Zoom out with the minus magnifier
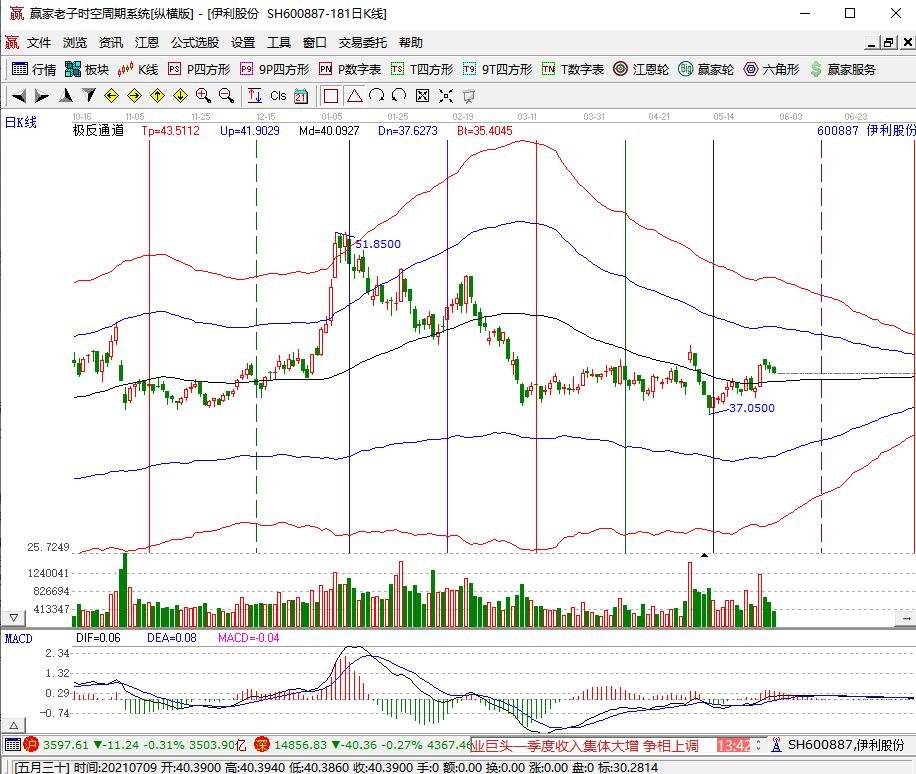Image resolution: width=916 pixels, height=774 pixels. (x=226, y=96)
